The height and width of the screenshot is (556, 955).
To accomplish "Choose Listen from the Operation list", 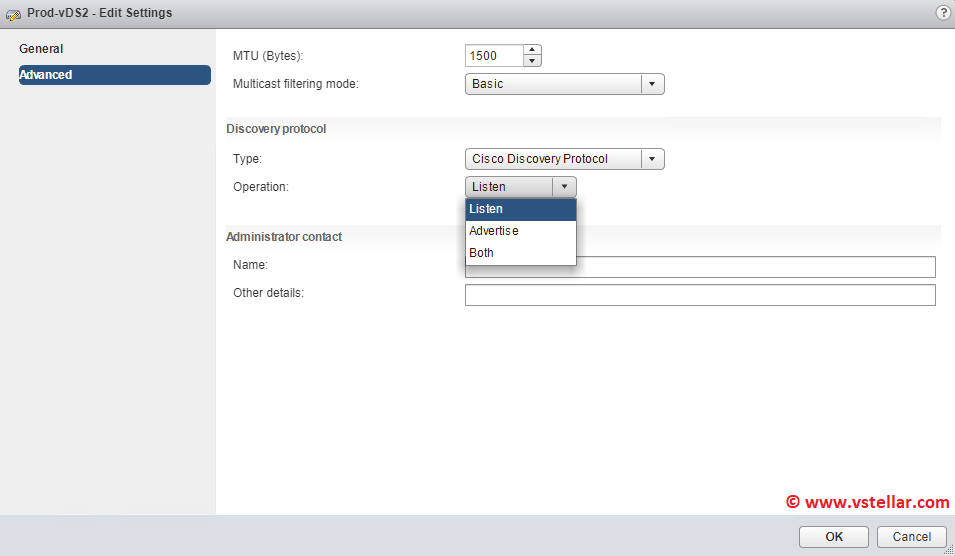I will coord(520,209).
